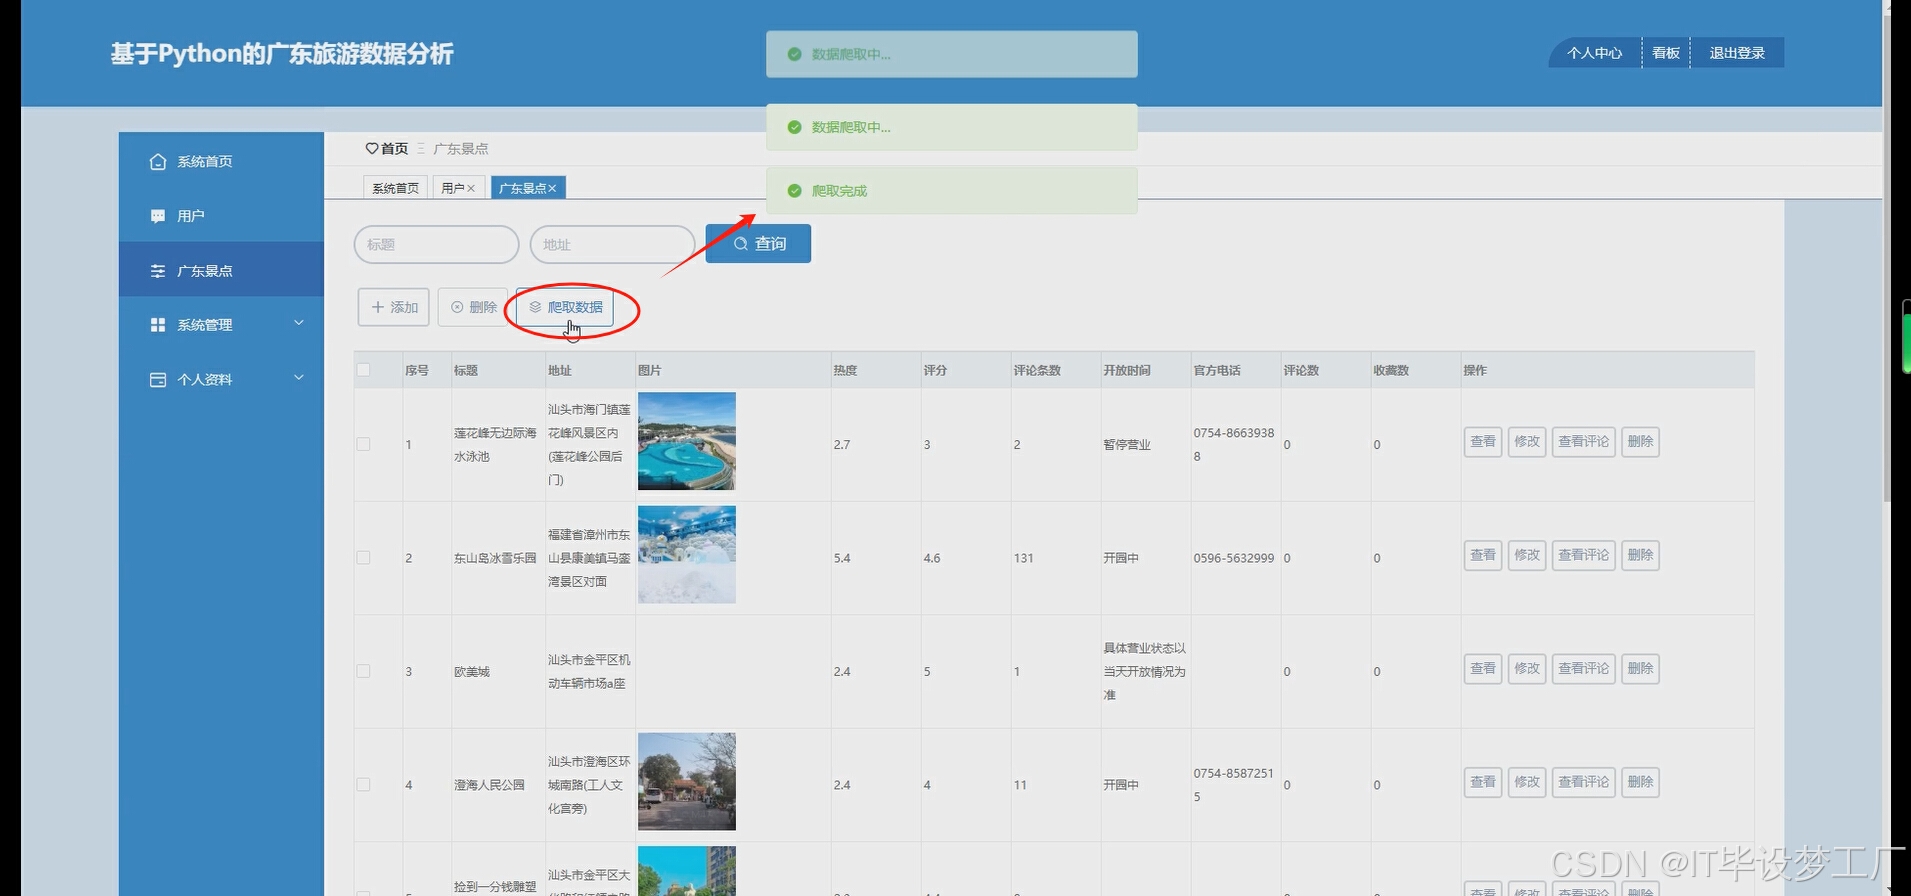This screenshot has height=896, width=1911.
Task: Click 查看评论 for 澄海人民公园 row
Action: 1584,782
